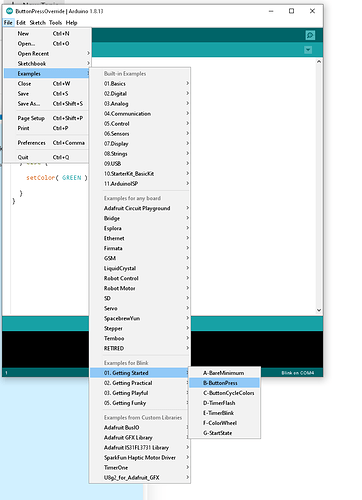Choose Print in the File menu
The image size is (362, 500).
pos(47,128)
